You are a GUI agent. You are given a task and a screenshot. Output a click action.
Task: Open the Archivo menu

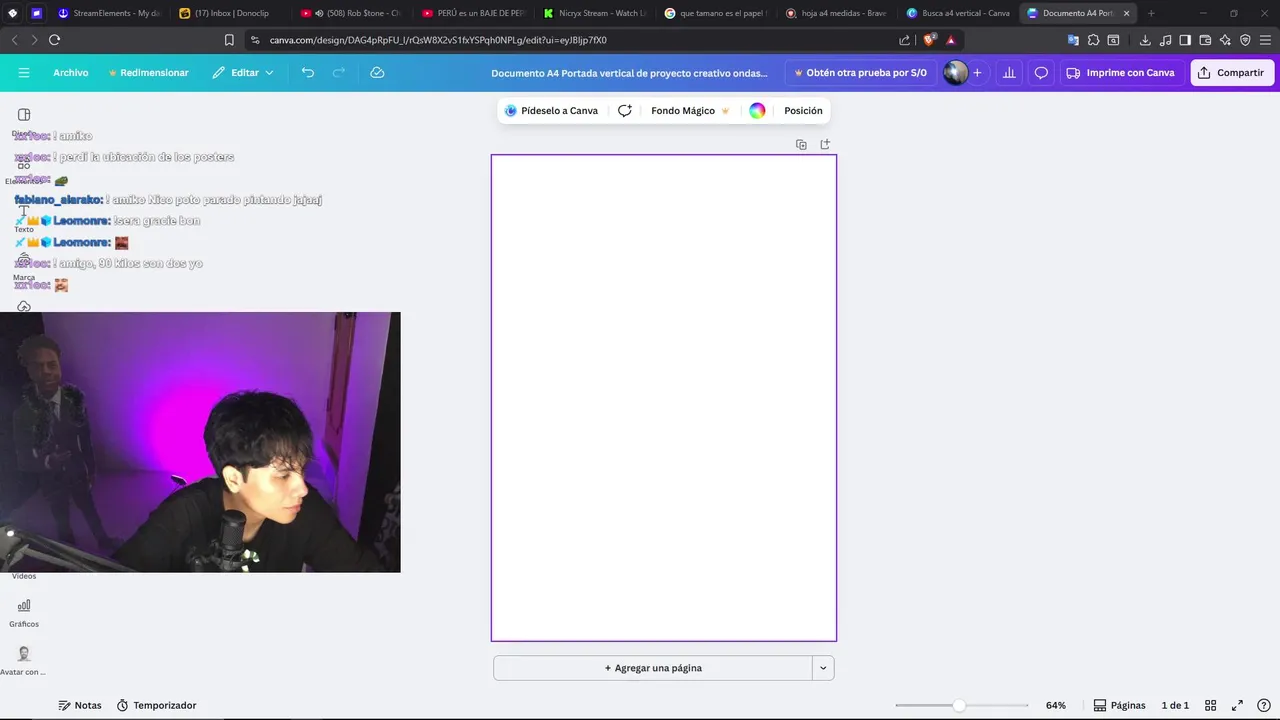pyautogui.click(x=71, y=73)
